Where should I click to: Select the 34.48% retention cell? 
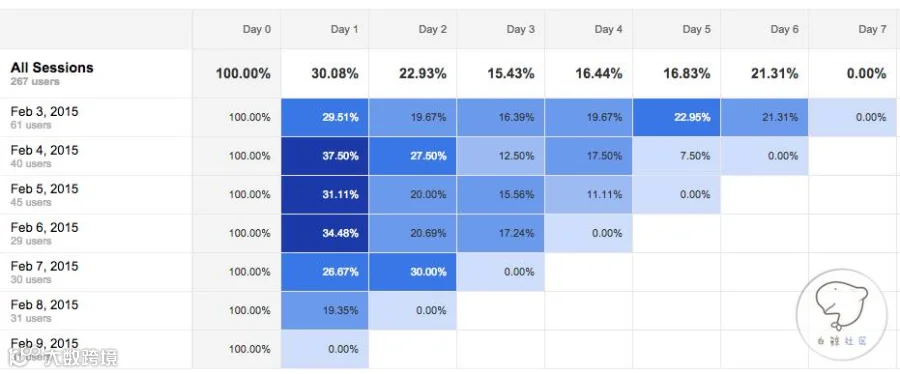click(325, 233)
